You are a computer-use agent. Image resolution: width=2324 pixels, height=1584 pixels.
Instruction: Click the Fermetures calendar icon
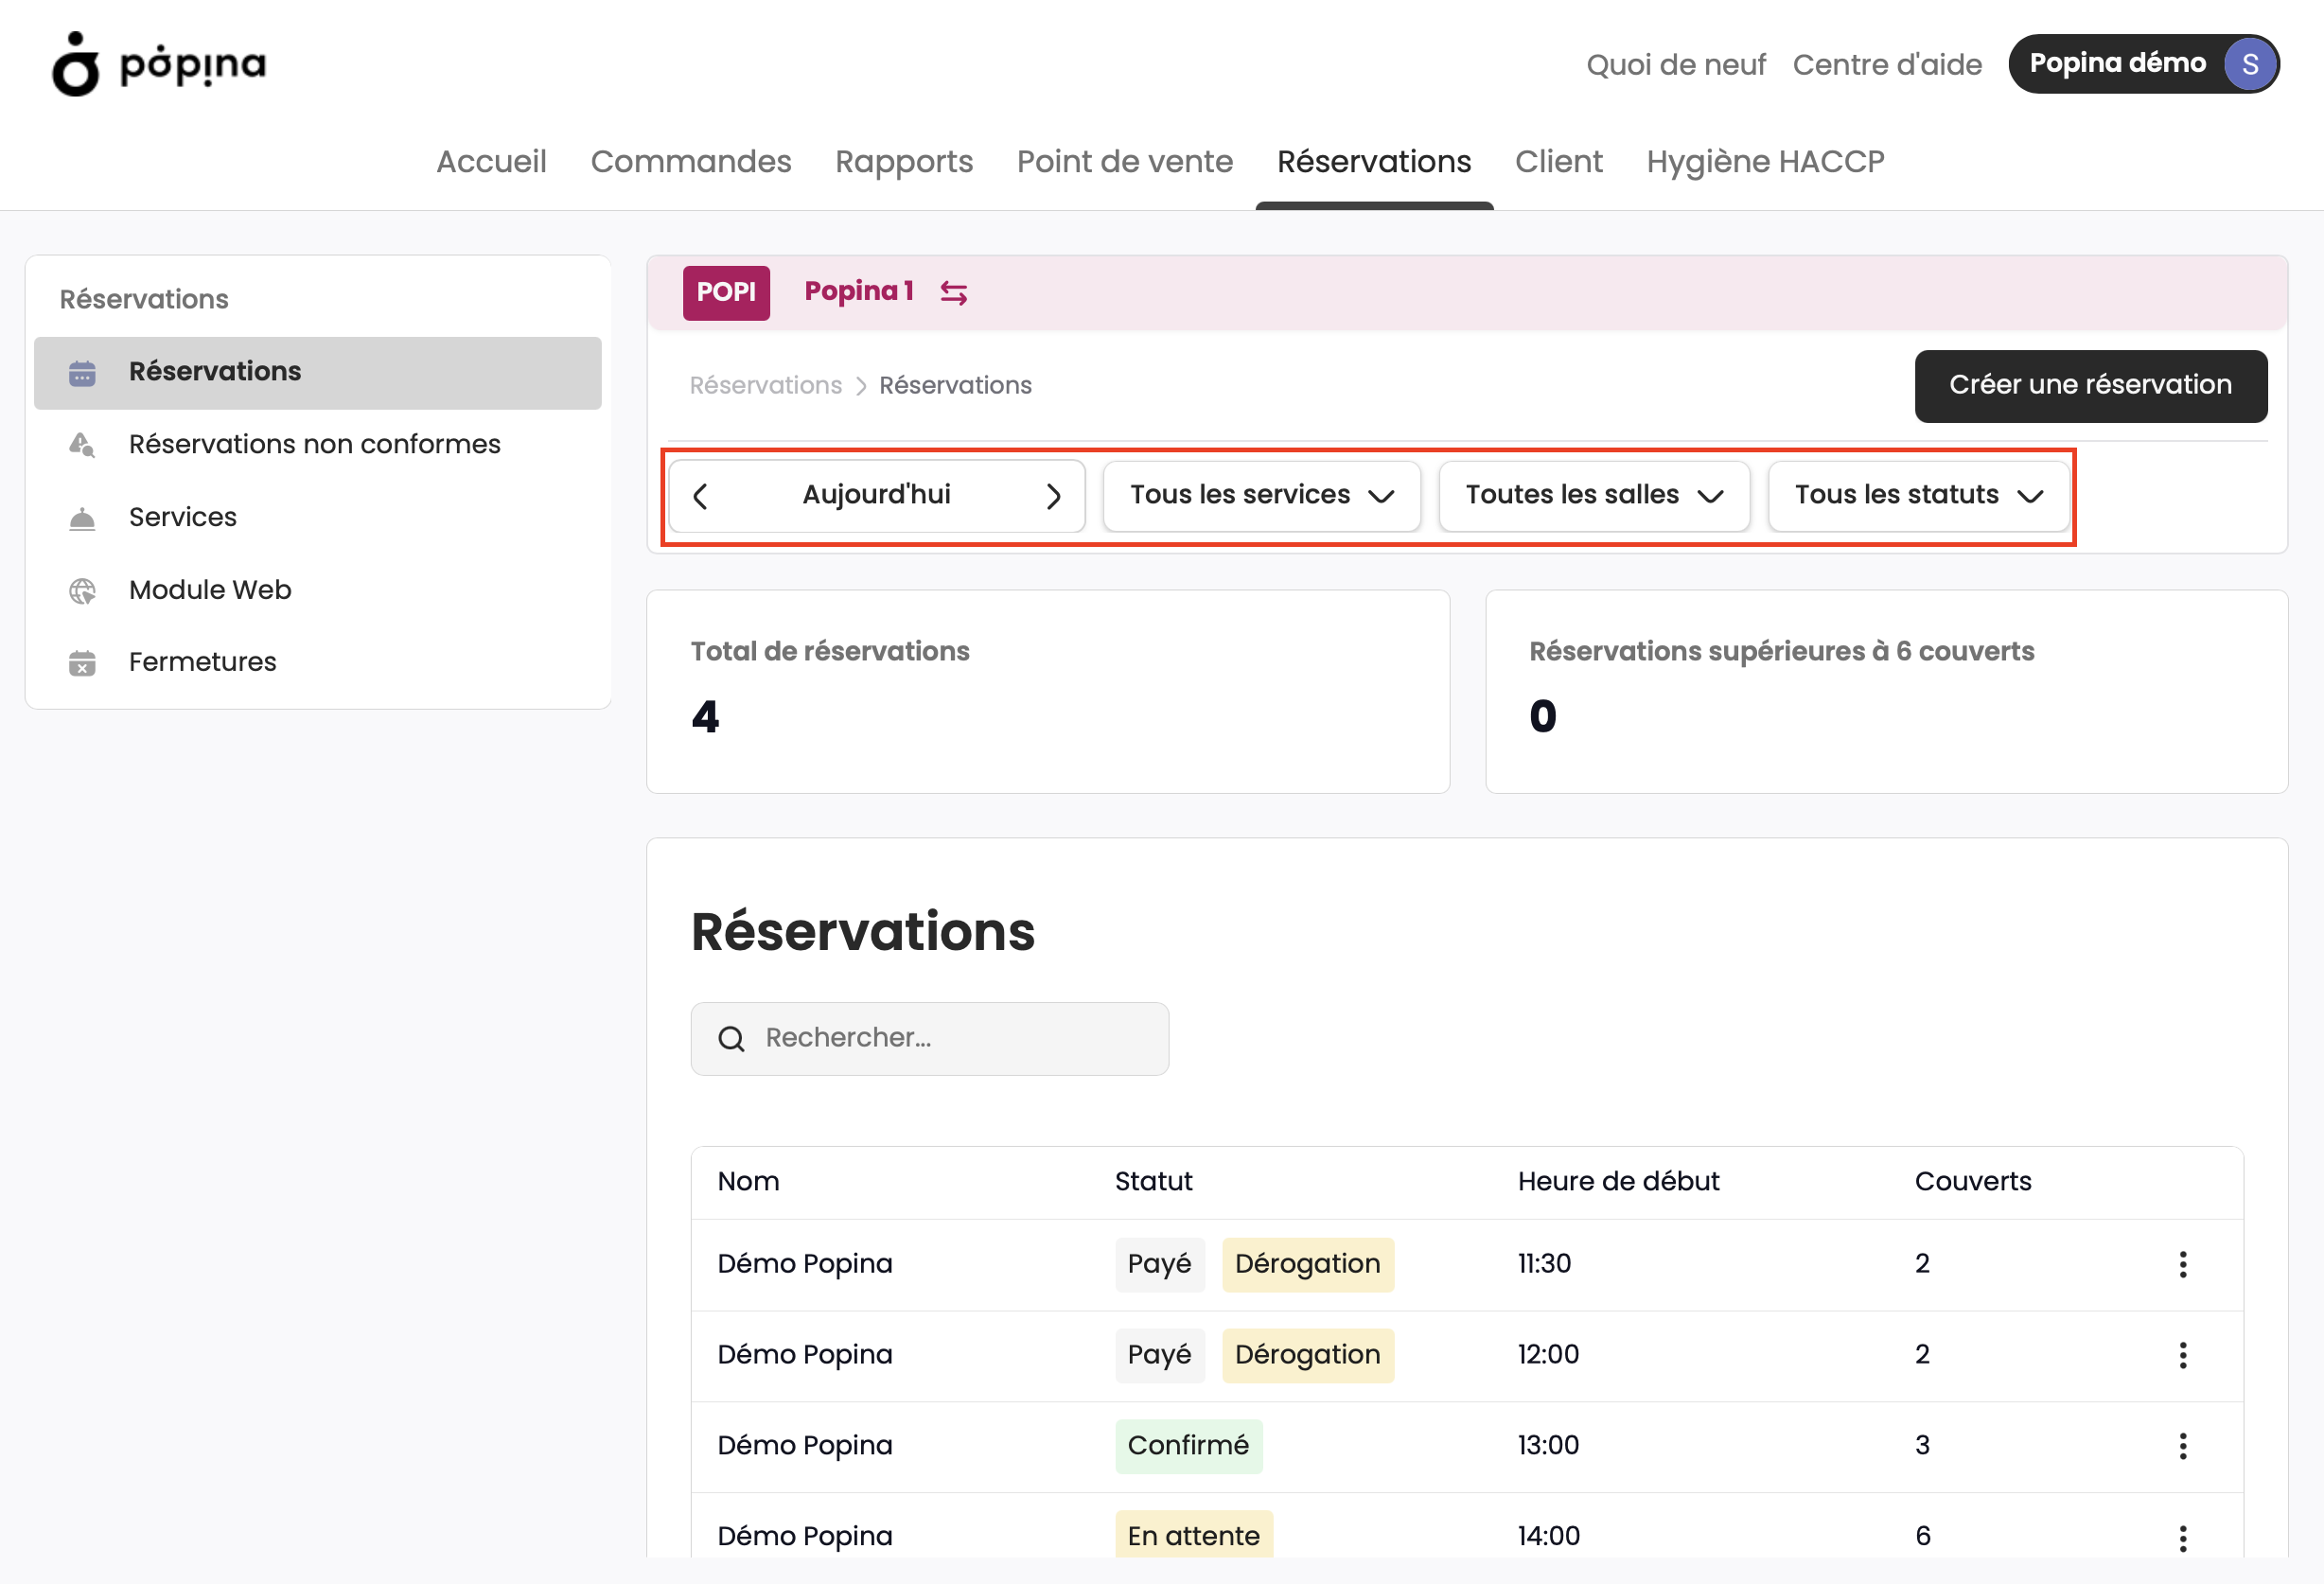(x=82, y=663)
